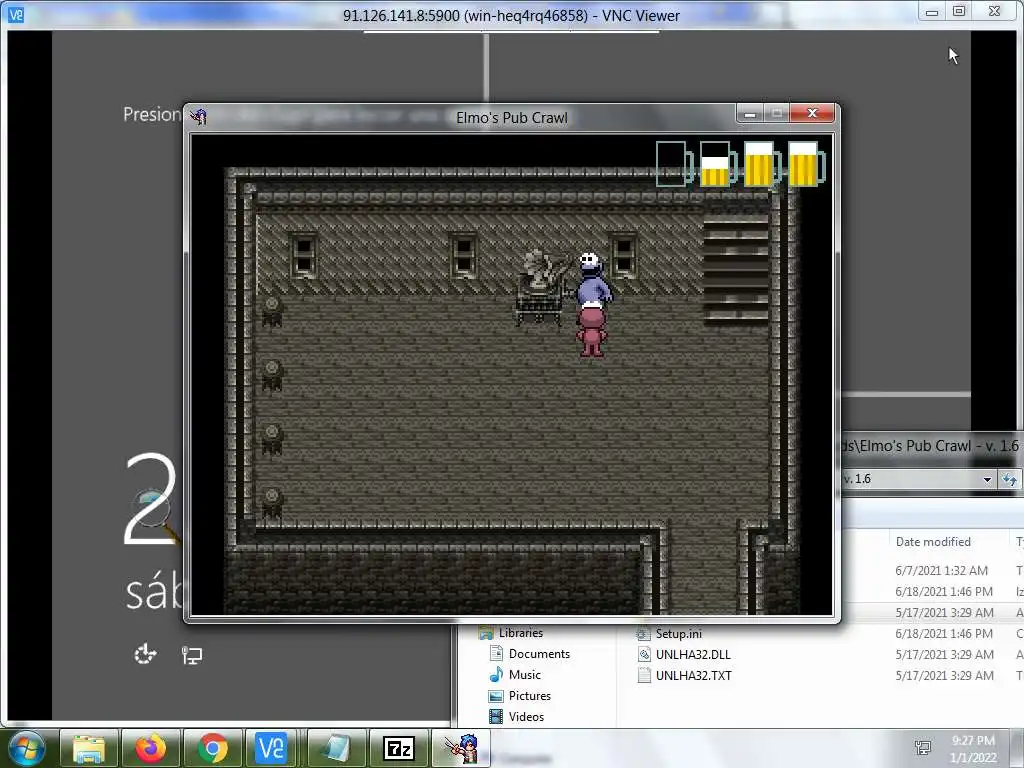This screenshot has height=768, width=1024.
Task: Click the network tray icon
Action: coord(923,748)
